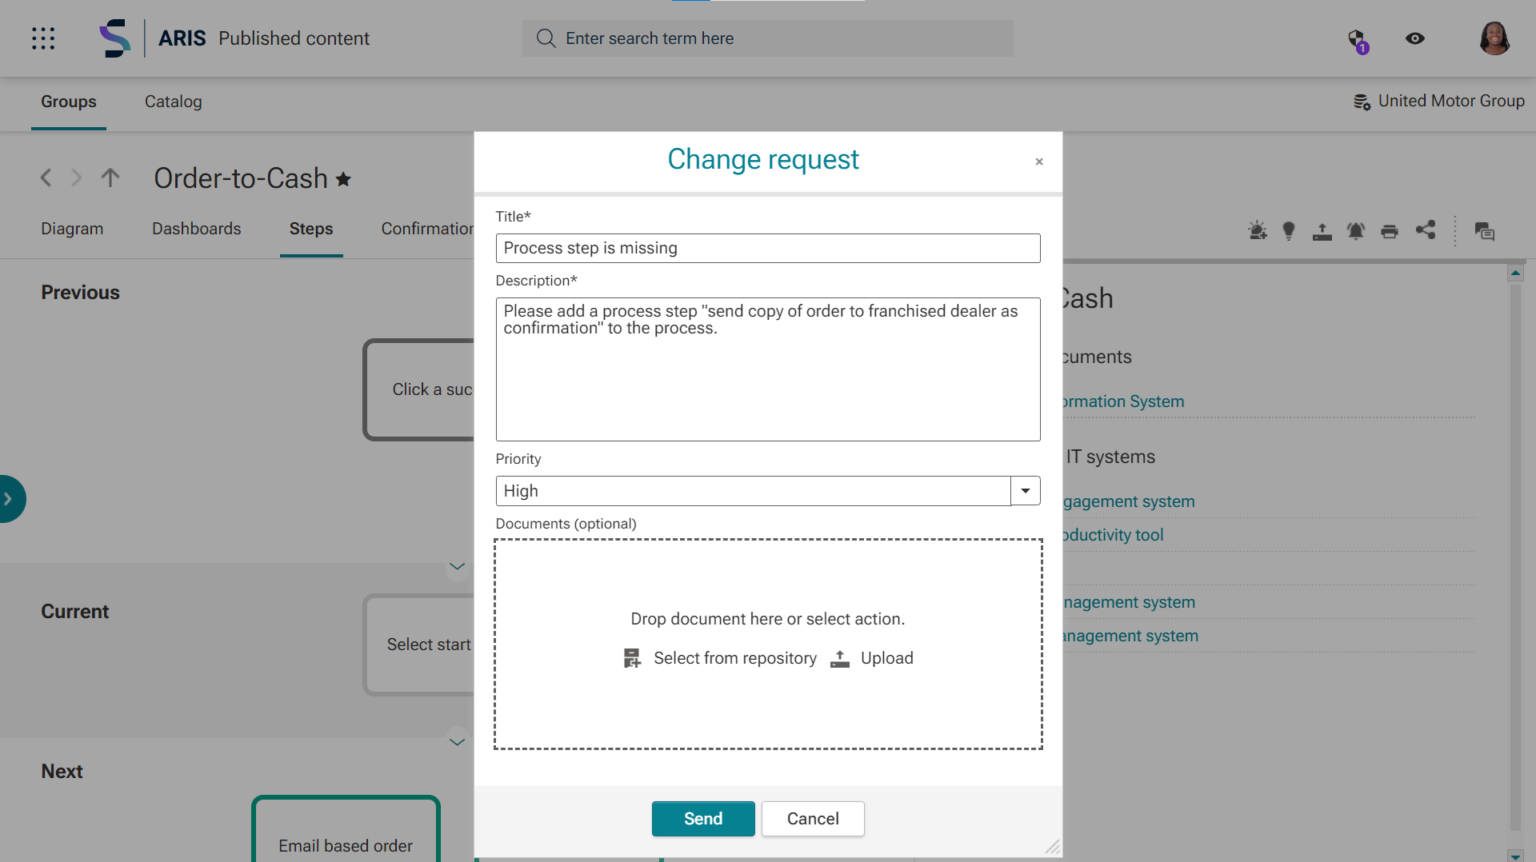This screenshot has width=1536, height=862.
Task: Open the Catalog tab
Action: tap(173, 102)
